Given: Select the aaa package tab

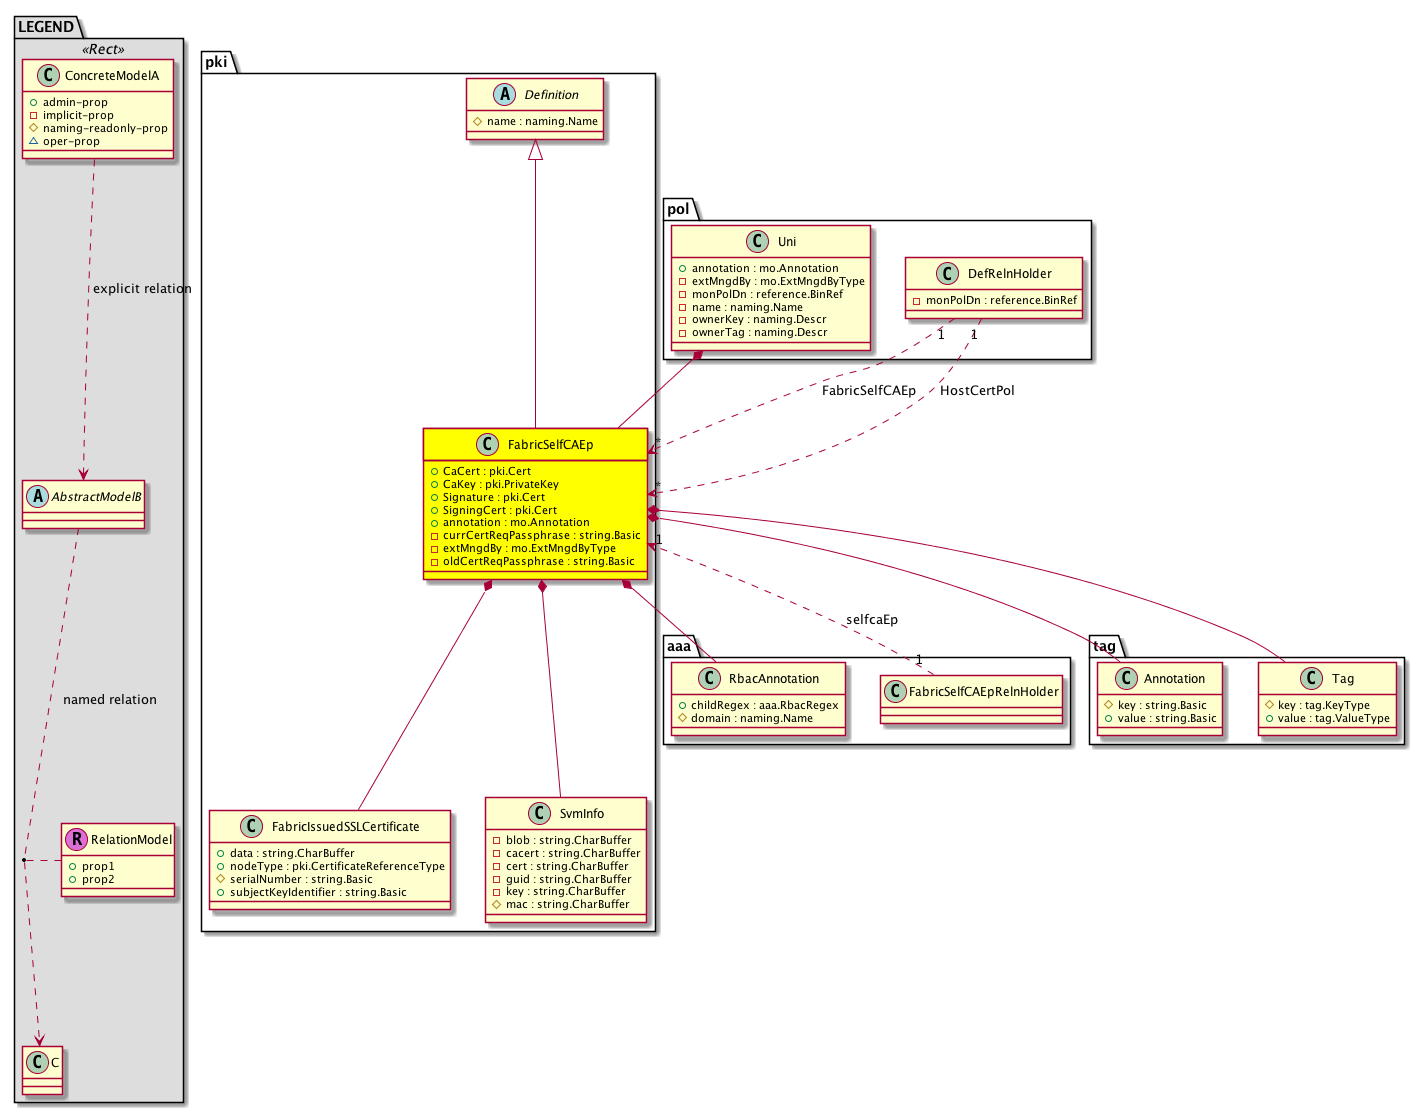Looking at the screenshot, I should click(x=679, y=646).
